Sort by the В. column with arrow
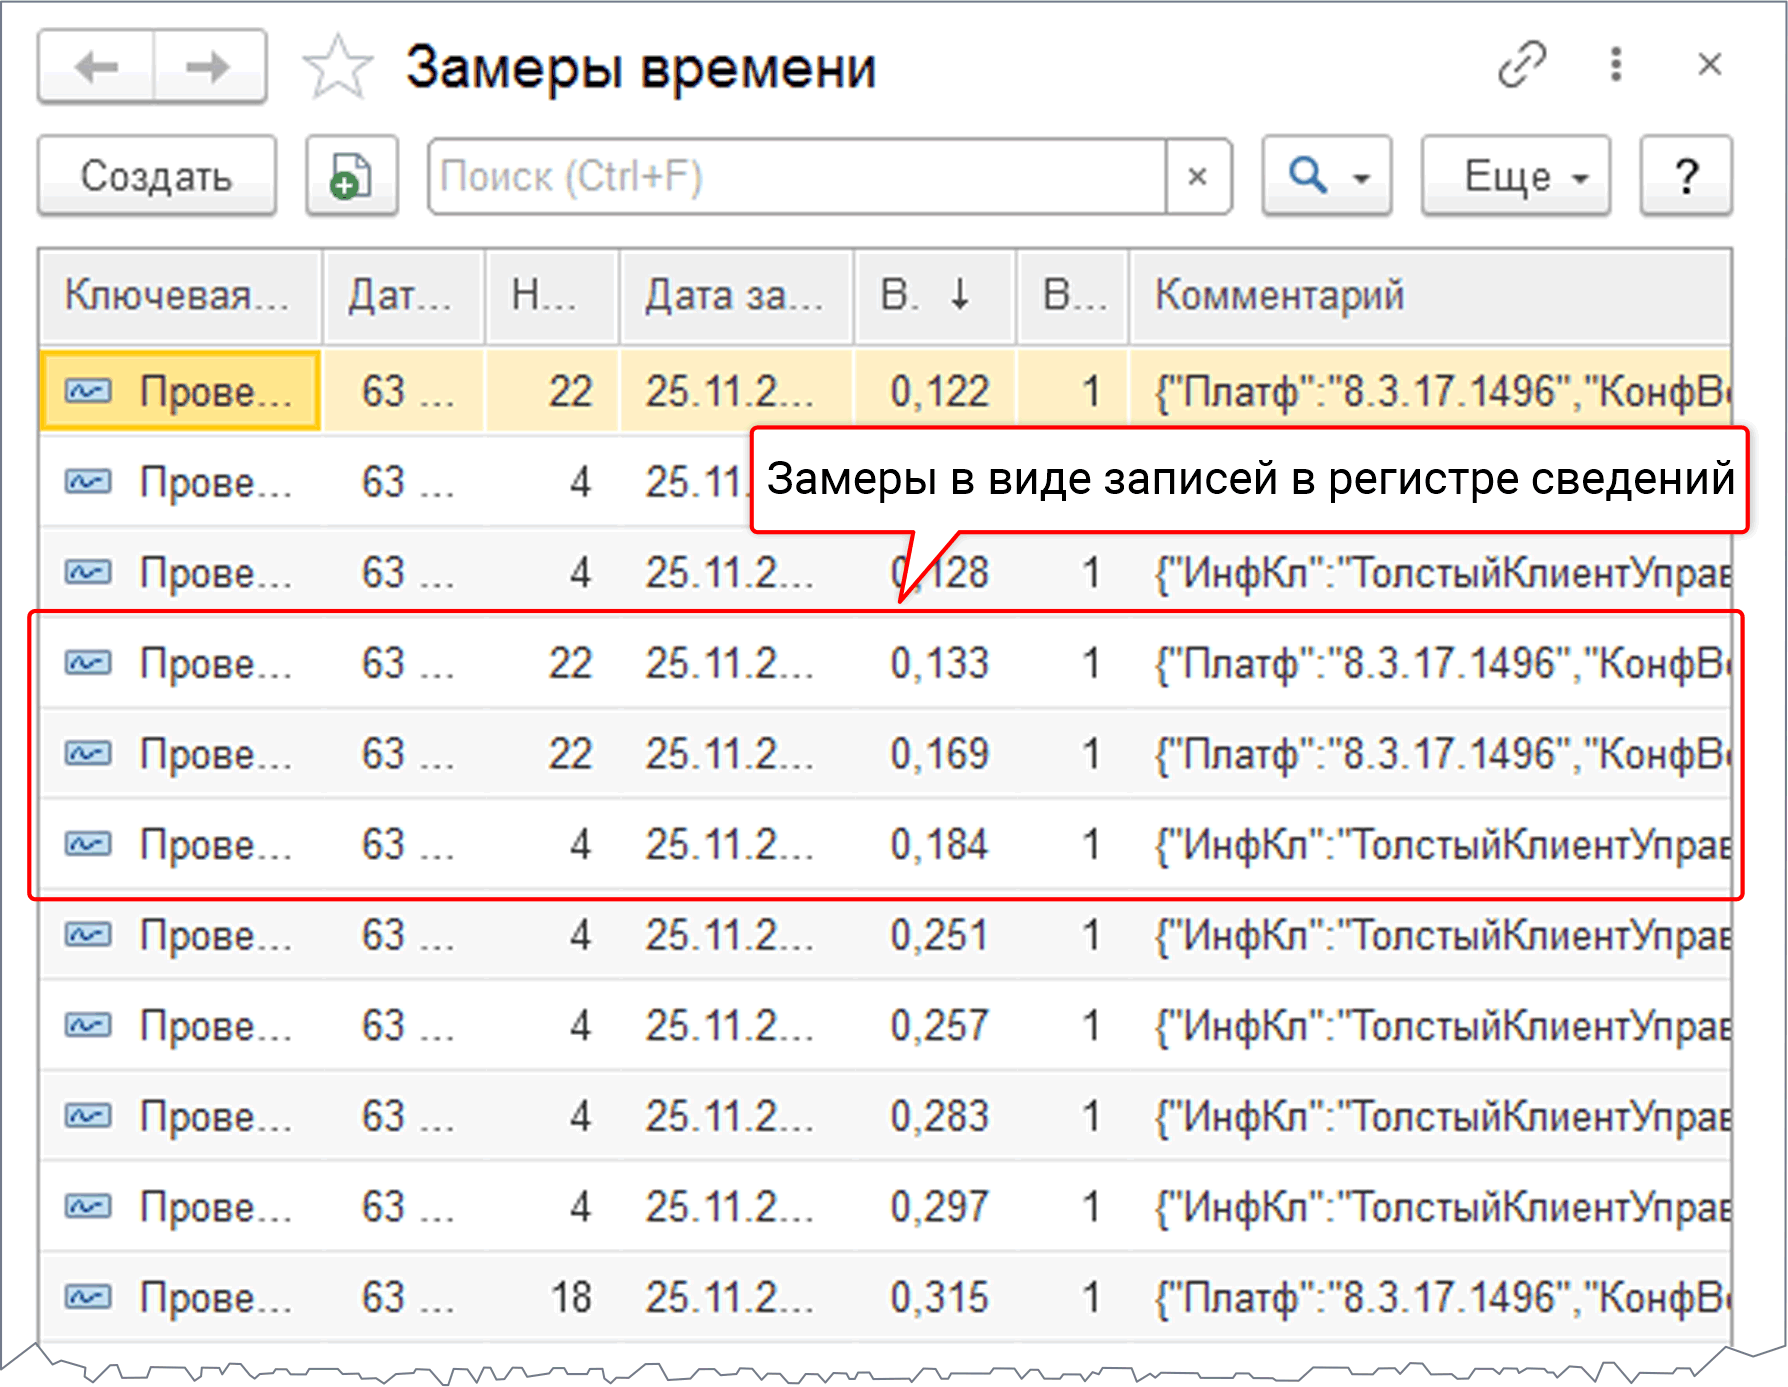This screenshot has height=1387, width=1788. 934,296
